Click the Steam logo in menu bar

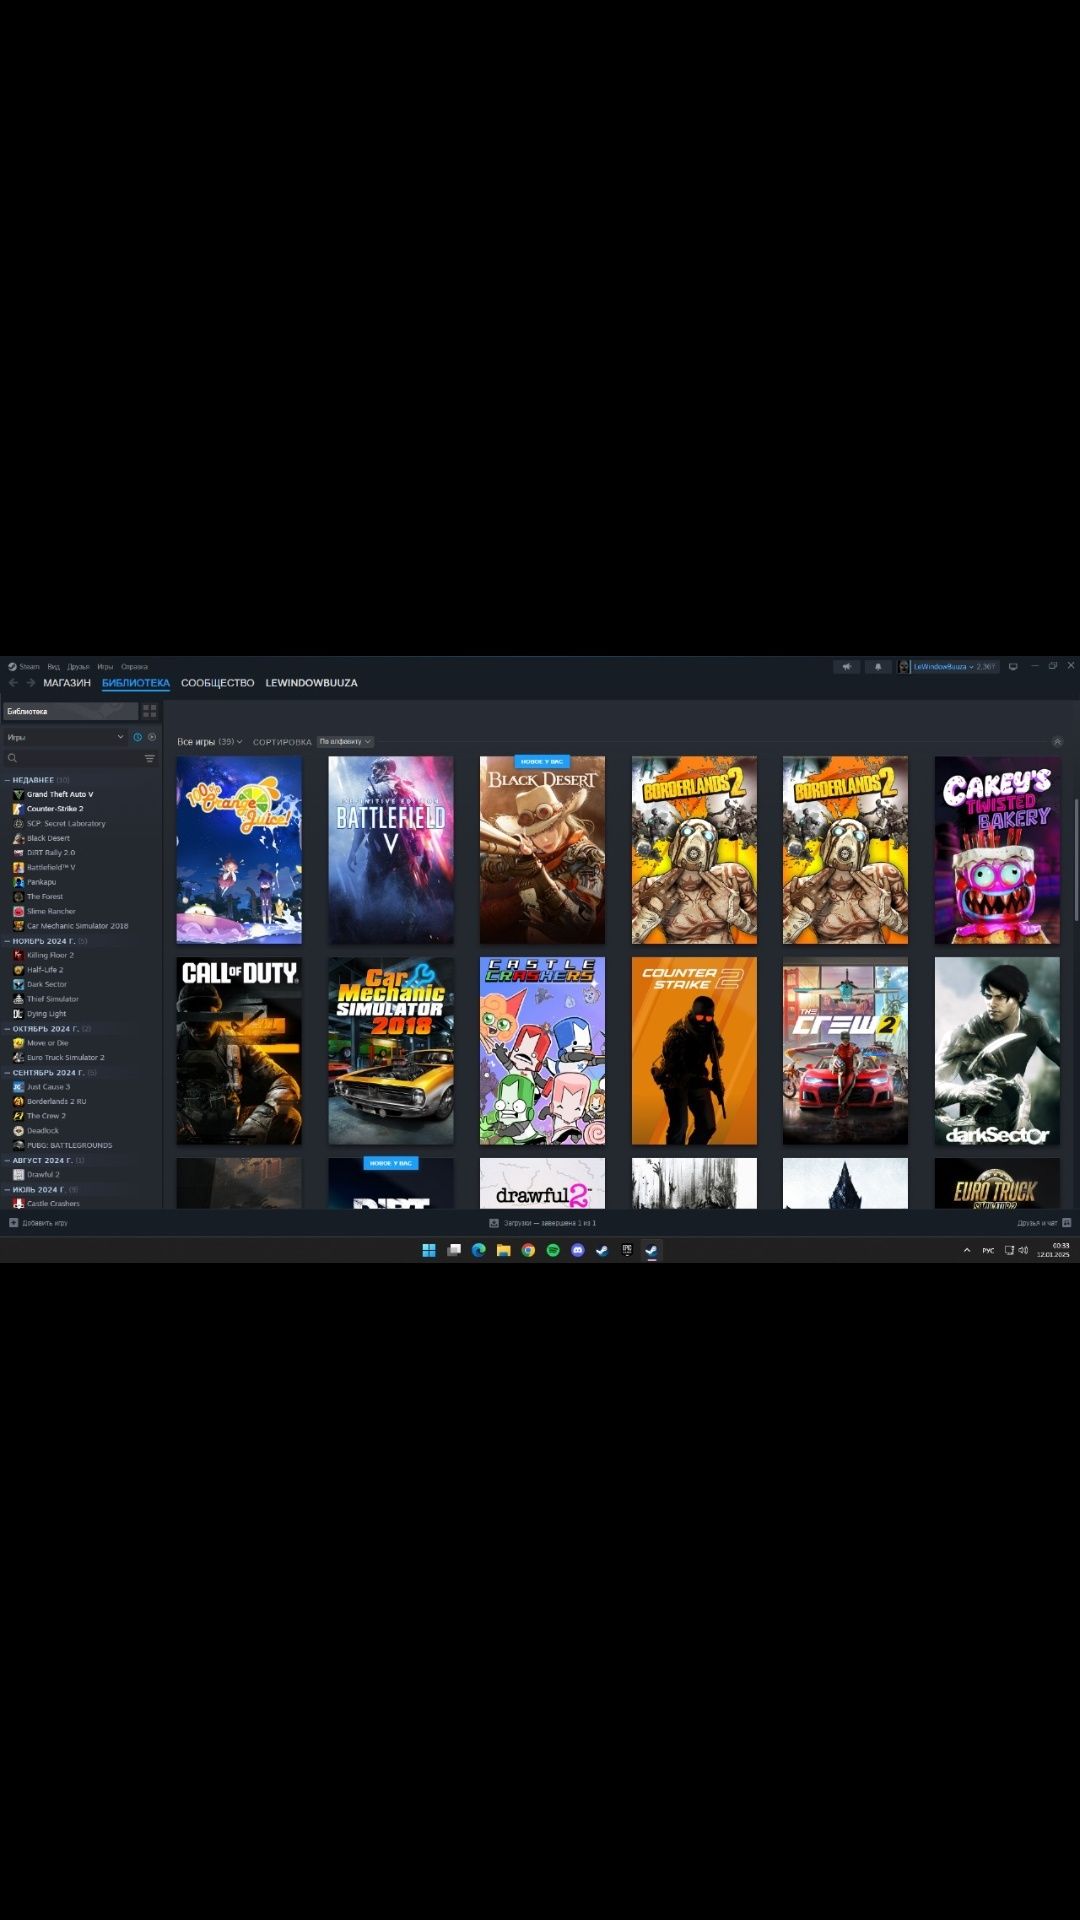(12, 667)
